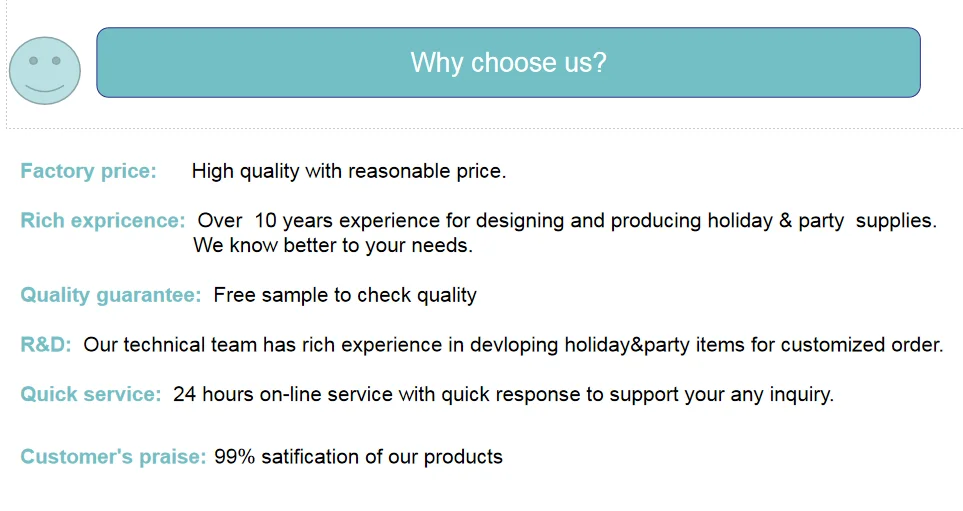Screen dimensions: 963x511
Task: Click '99% satification of our products'
Action: coord(359,456)
